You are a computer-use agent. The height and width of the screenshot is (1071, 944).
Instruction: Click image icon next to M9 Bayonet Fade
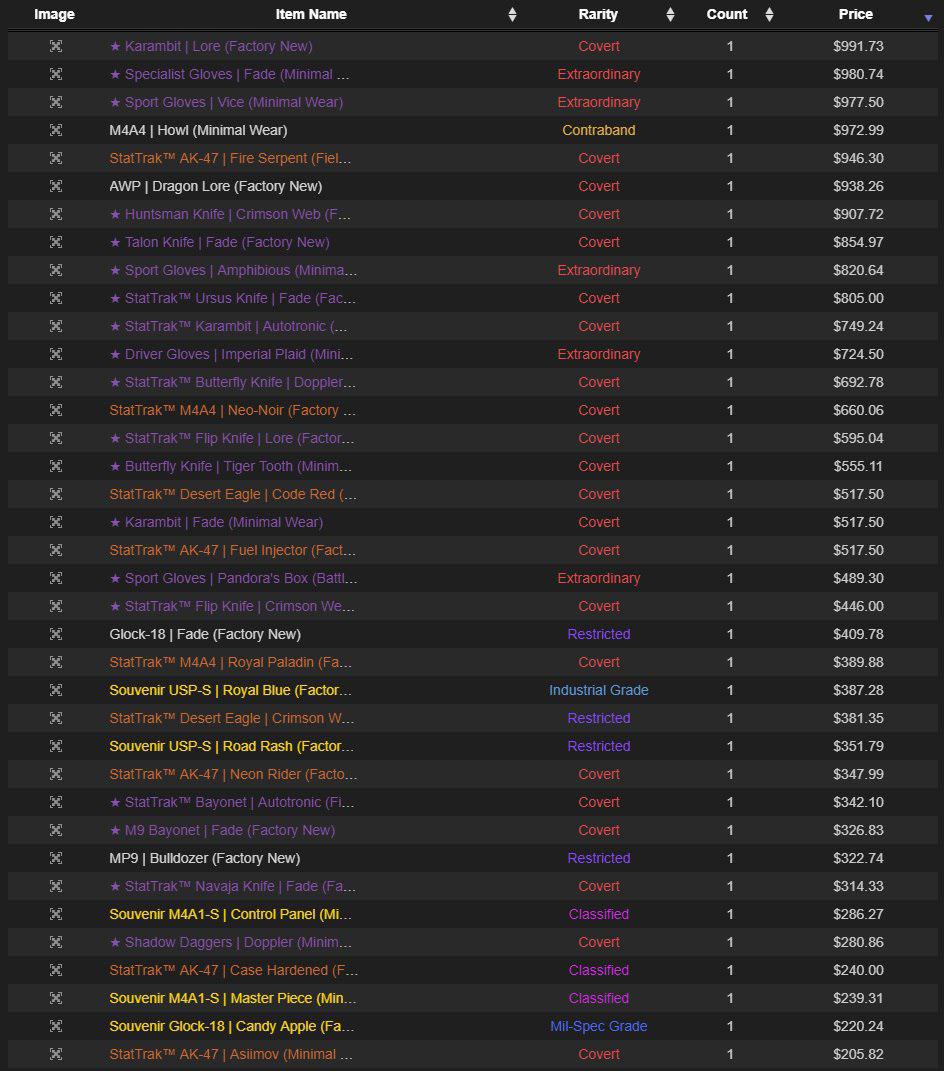[56, 830]
